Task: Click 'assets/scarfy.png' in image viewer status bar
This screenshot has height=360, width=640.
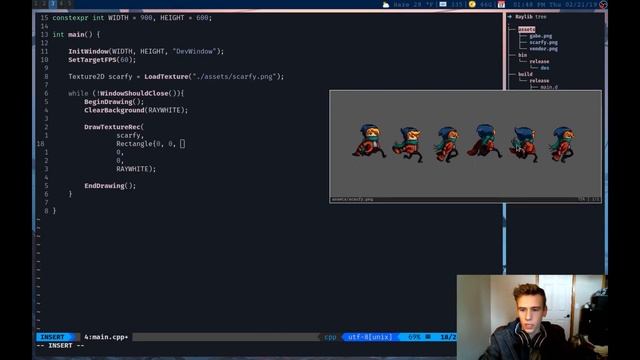Action: [352, 200]
